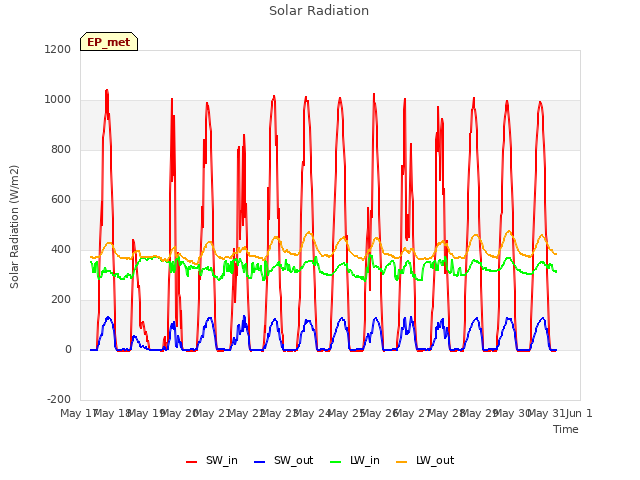Click the 400 y-axis tick label

point(61,250)
